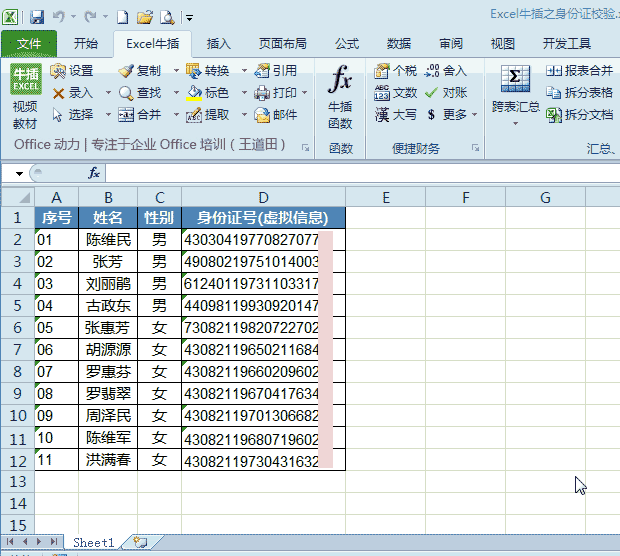620x556 pixels.
Task: Expand the 打印 dropdown arrow
Action: [304, 93]
